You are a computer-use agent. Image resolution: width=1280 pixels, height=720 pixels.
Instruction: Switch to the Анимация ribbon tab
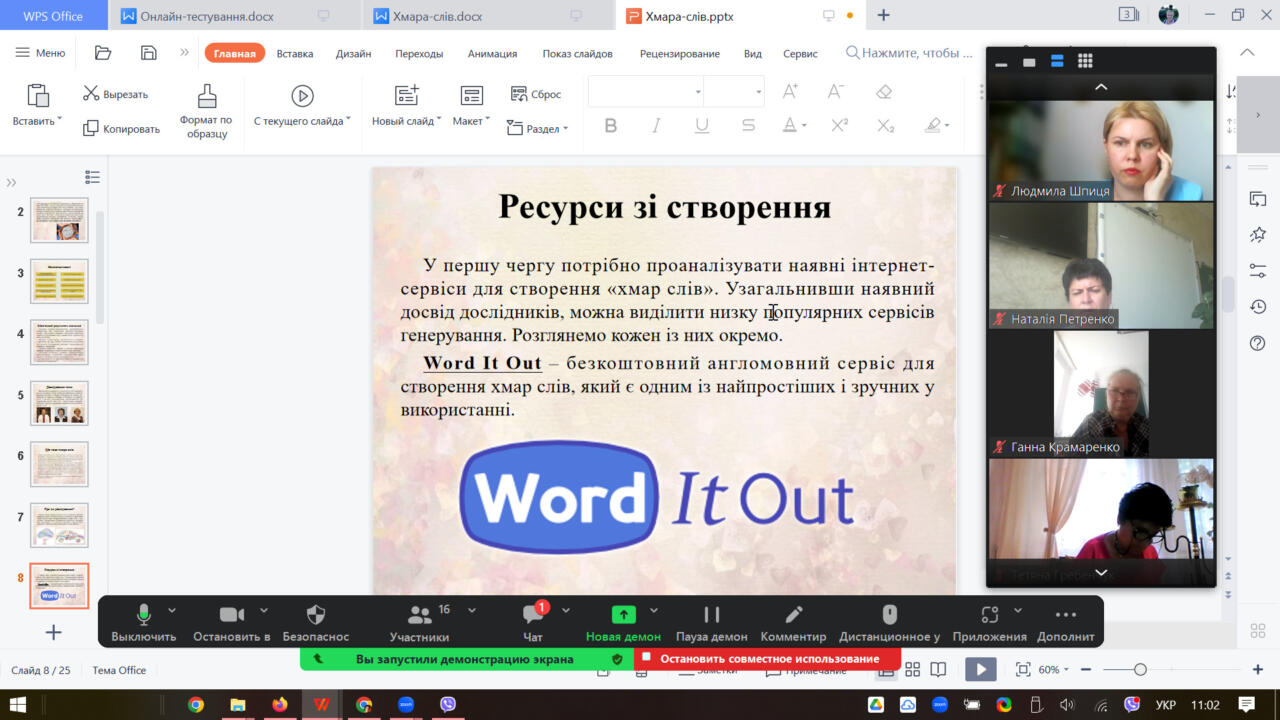(492, 54)
